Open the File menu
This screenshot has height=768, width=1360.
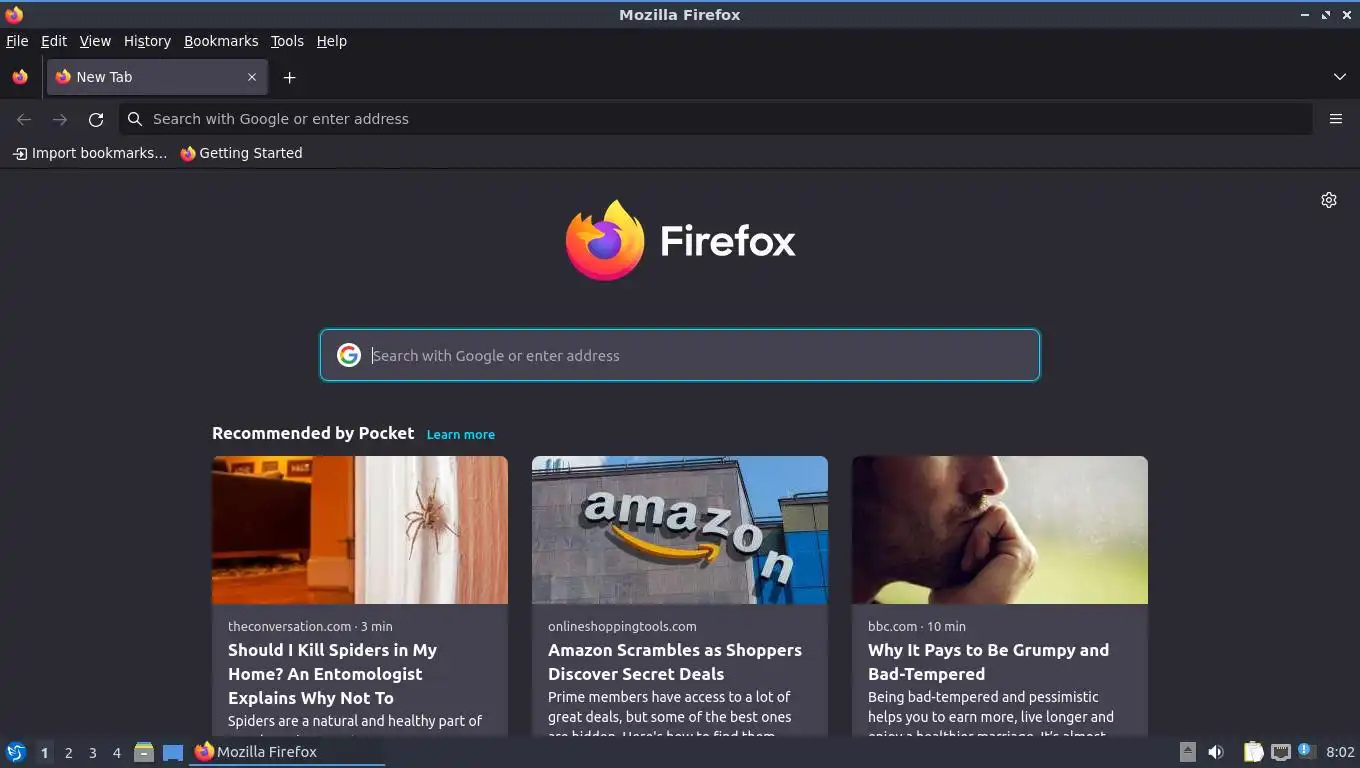coord(17,41)
